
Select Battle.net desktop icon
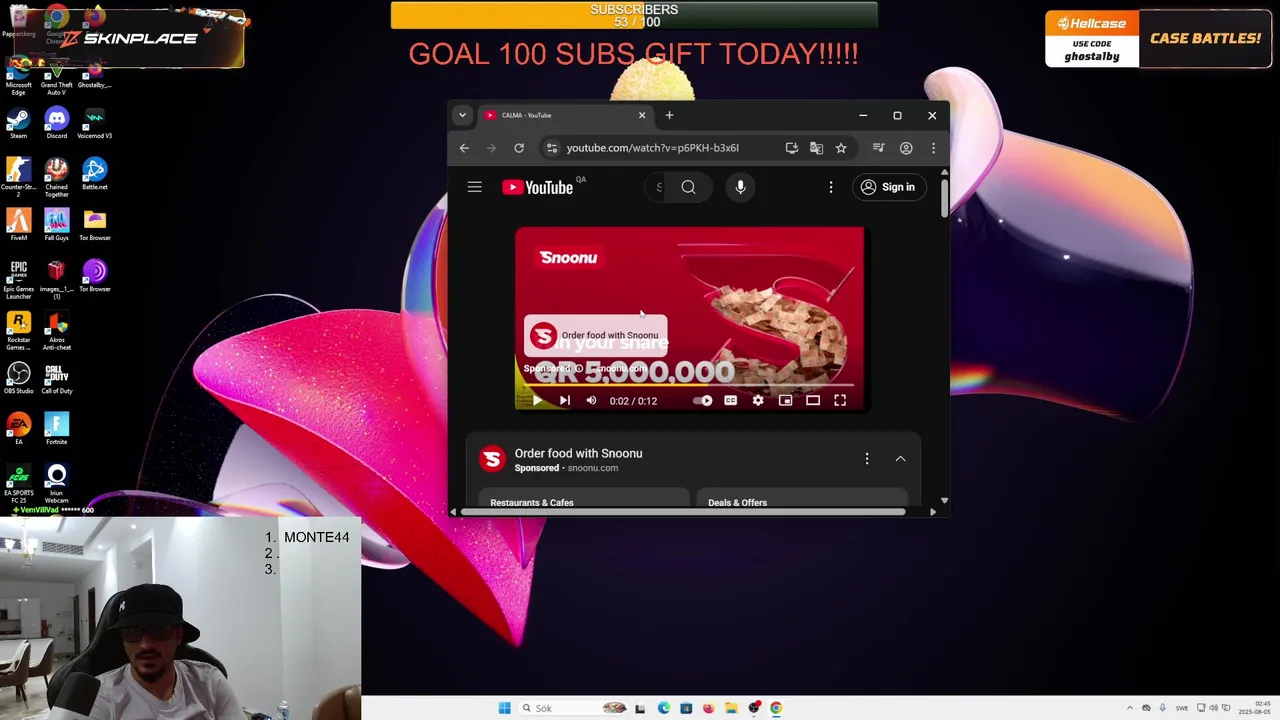pos(94,175)
